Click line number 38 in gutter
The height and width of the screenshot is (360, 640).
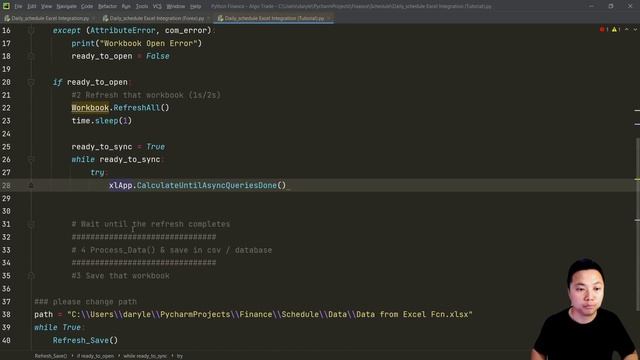[6, 314]
